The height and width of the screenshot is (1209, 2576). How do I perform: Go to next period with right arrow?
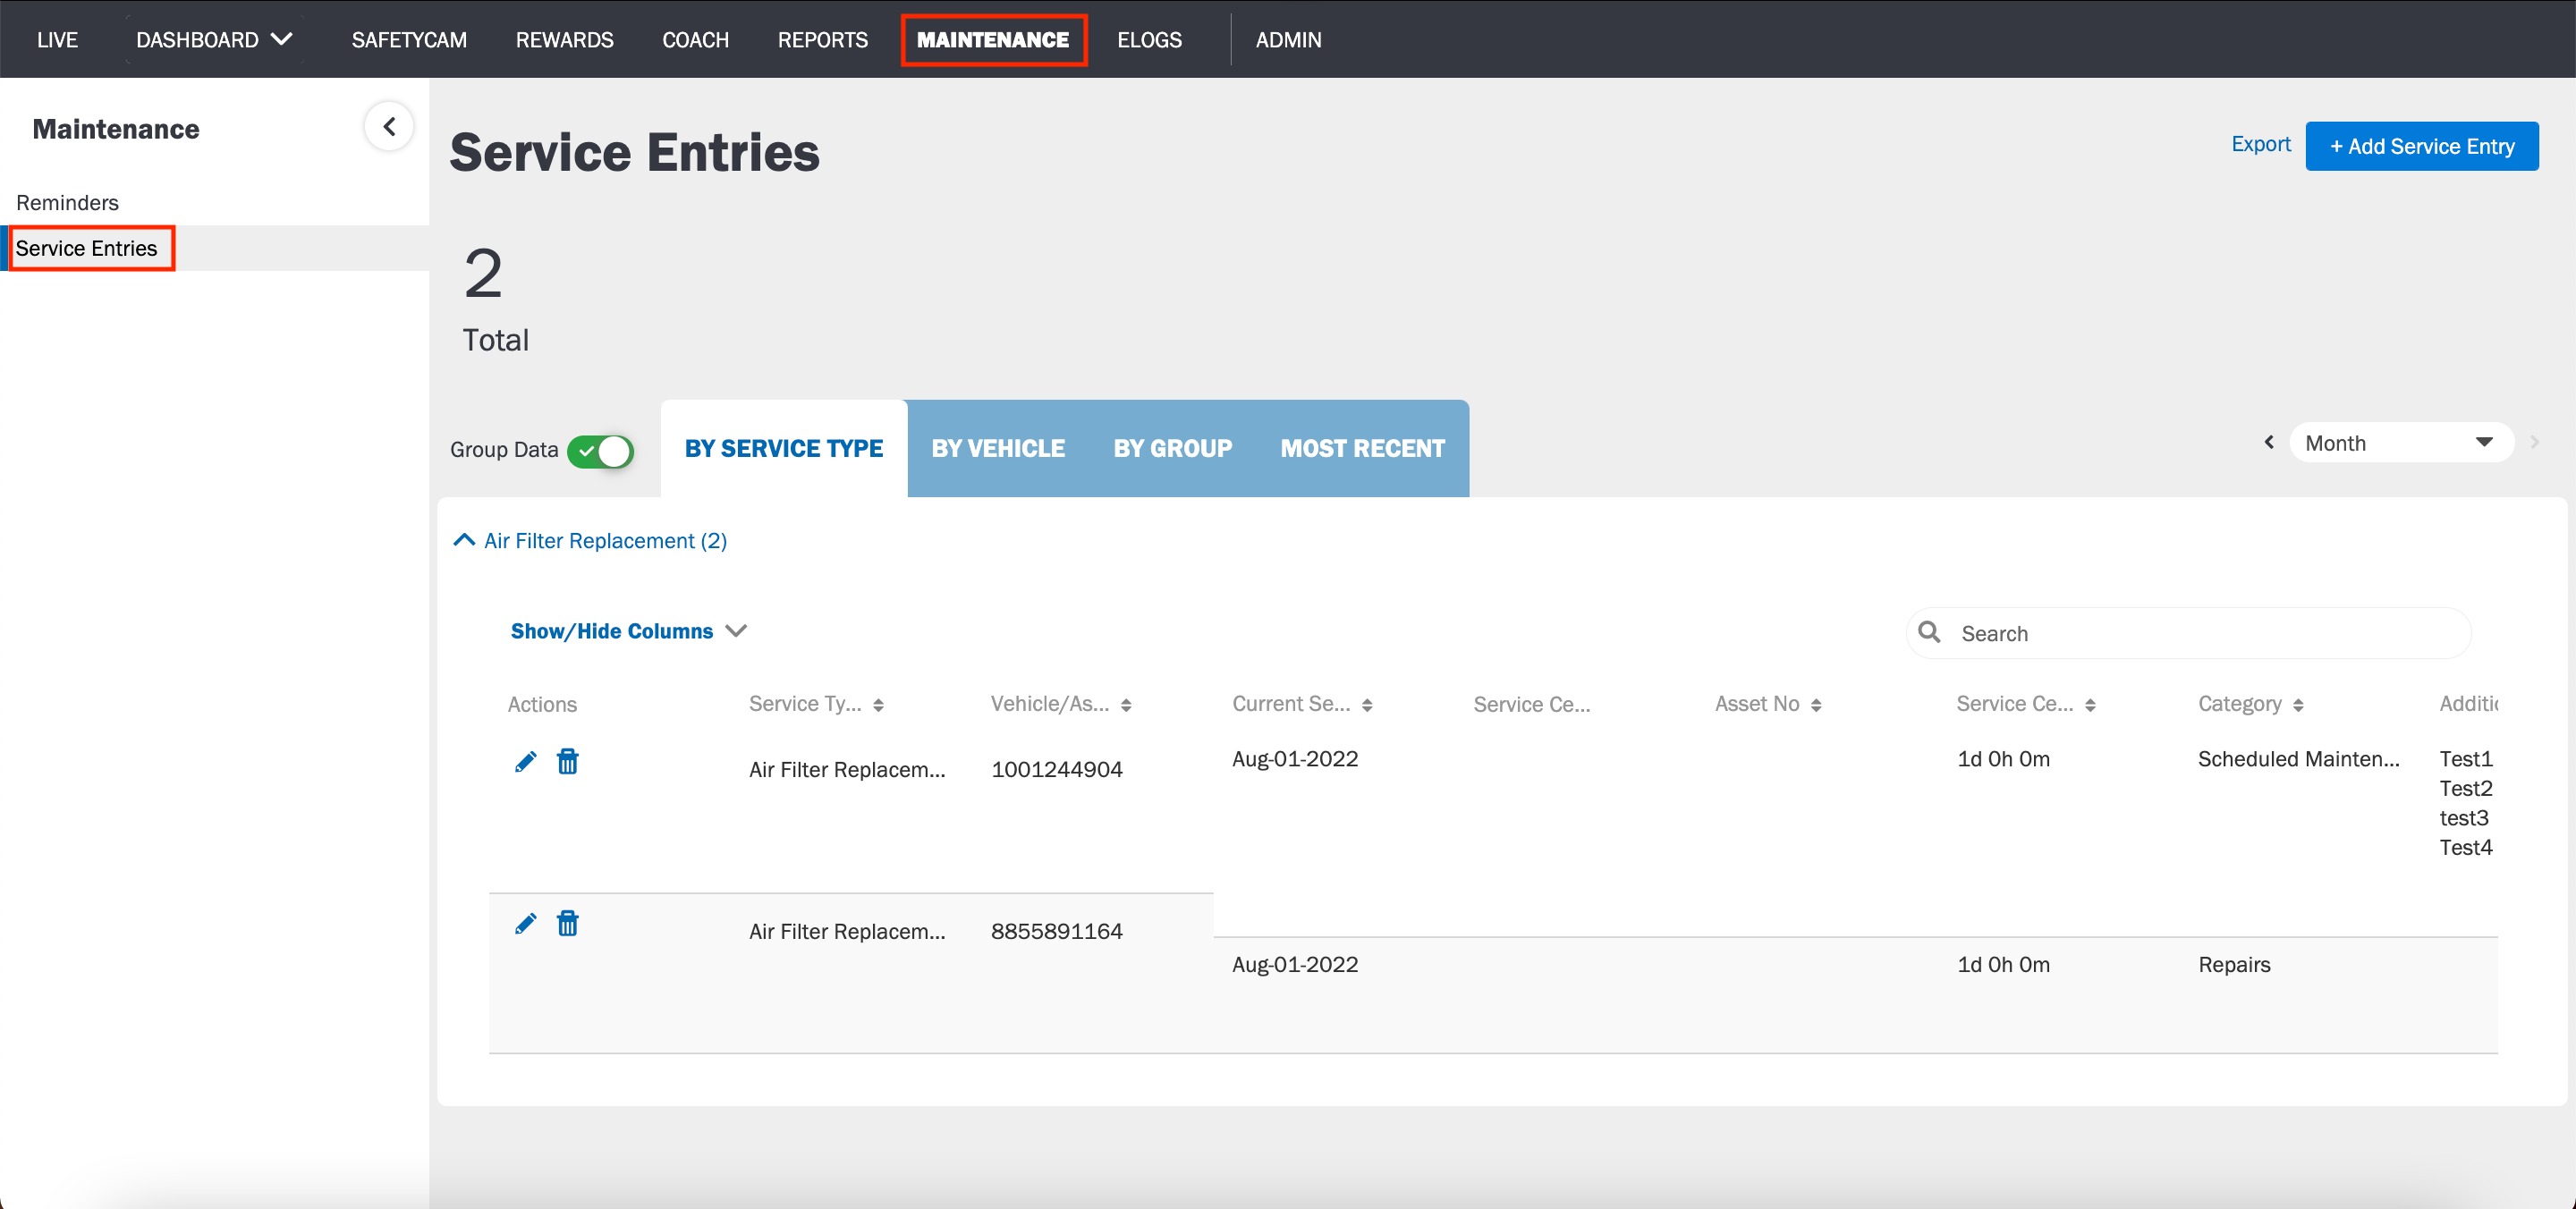click(x=2534, y=442)
